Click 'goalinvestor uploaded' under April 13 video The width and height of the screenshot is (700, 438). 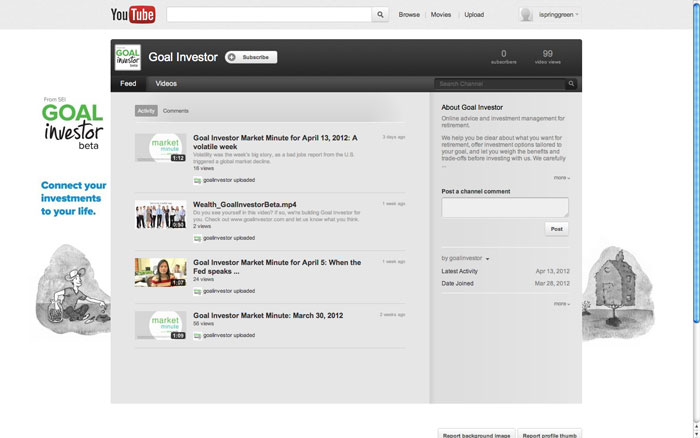(x=229, y=180)
